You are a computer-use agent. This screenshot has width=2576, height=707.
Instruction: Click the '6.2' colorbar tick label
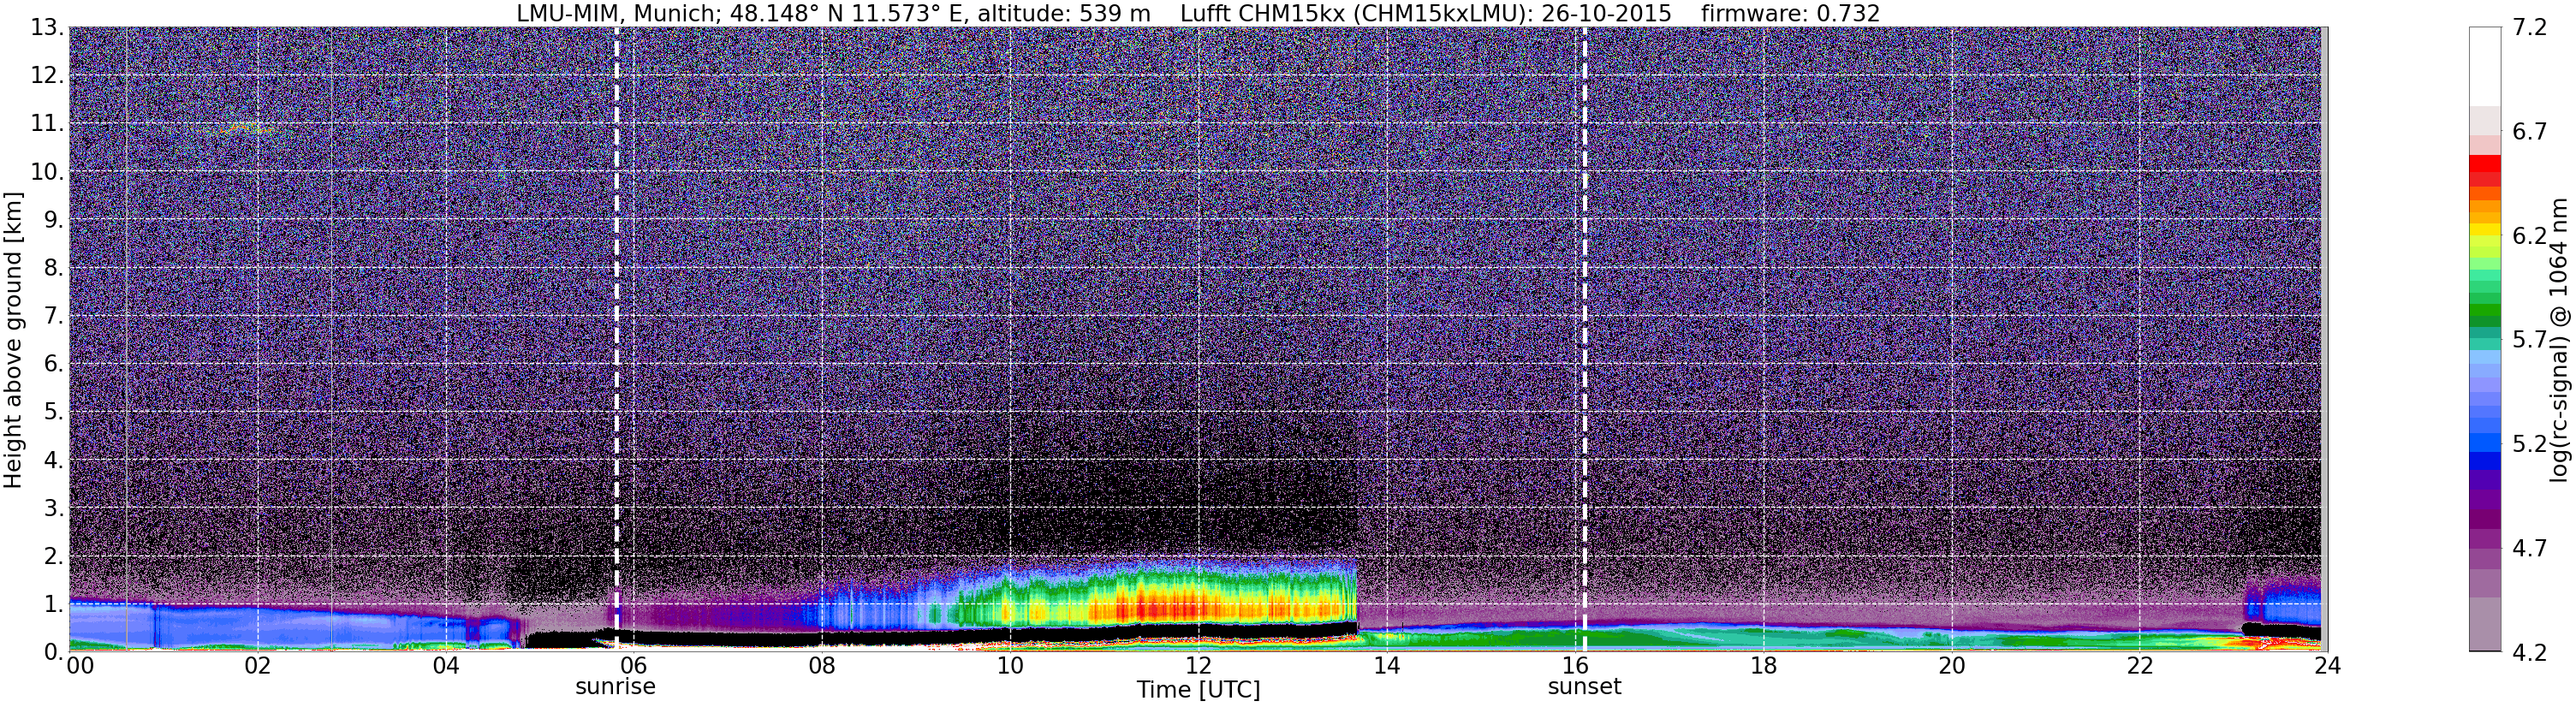pos(2530,236)
